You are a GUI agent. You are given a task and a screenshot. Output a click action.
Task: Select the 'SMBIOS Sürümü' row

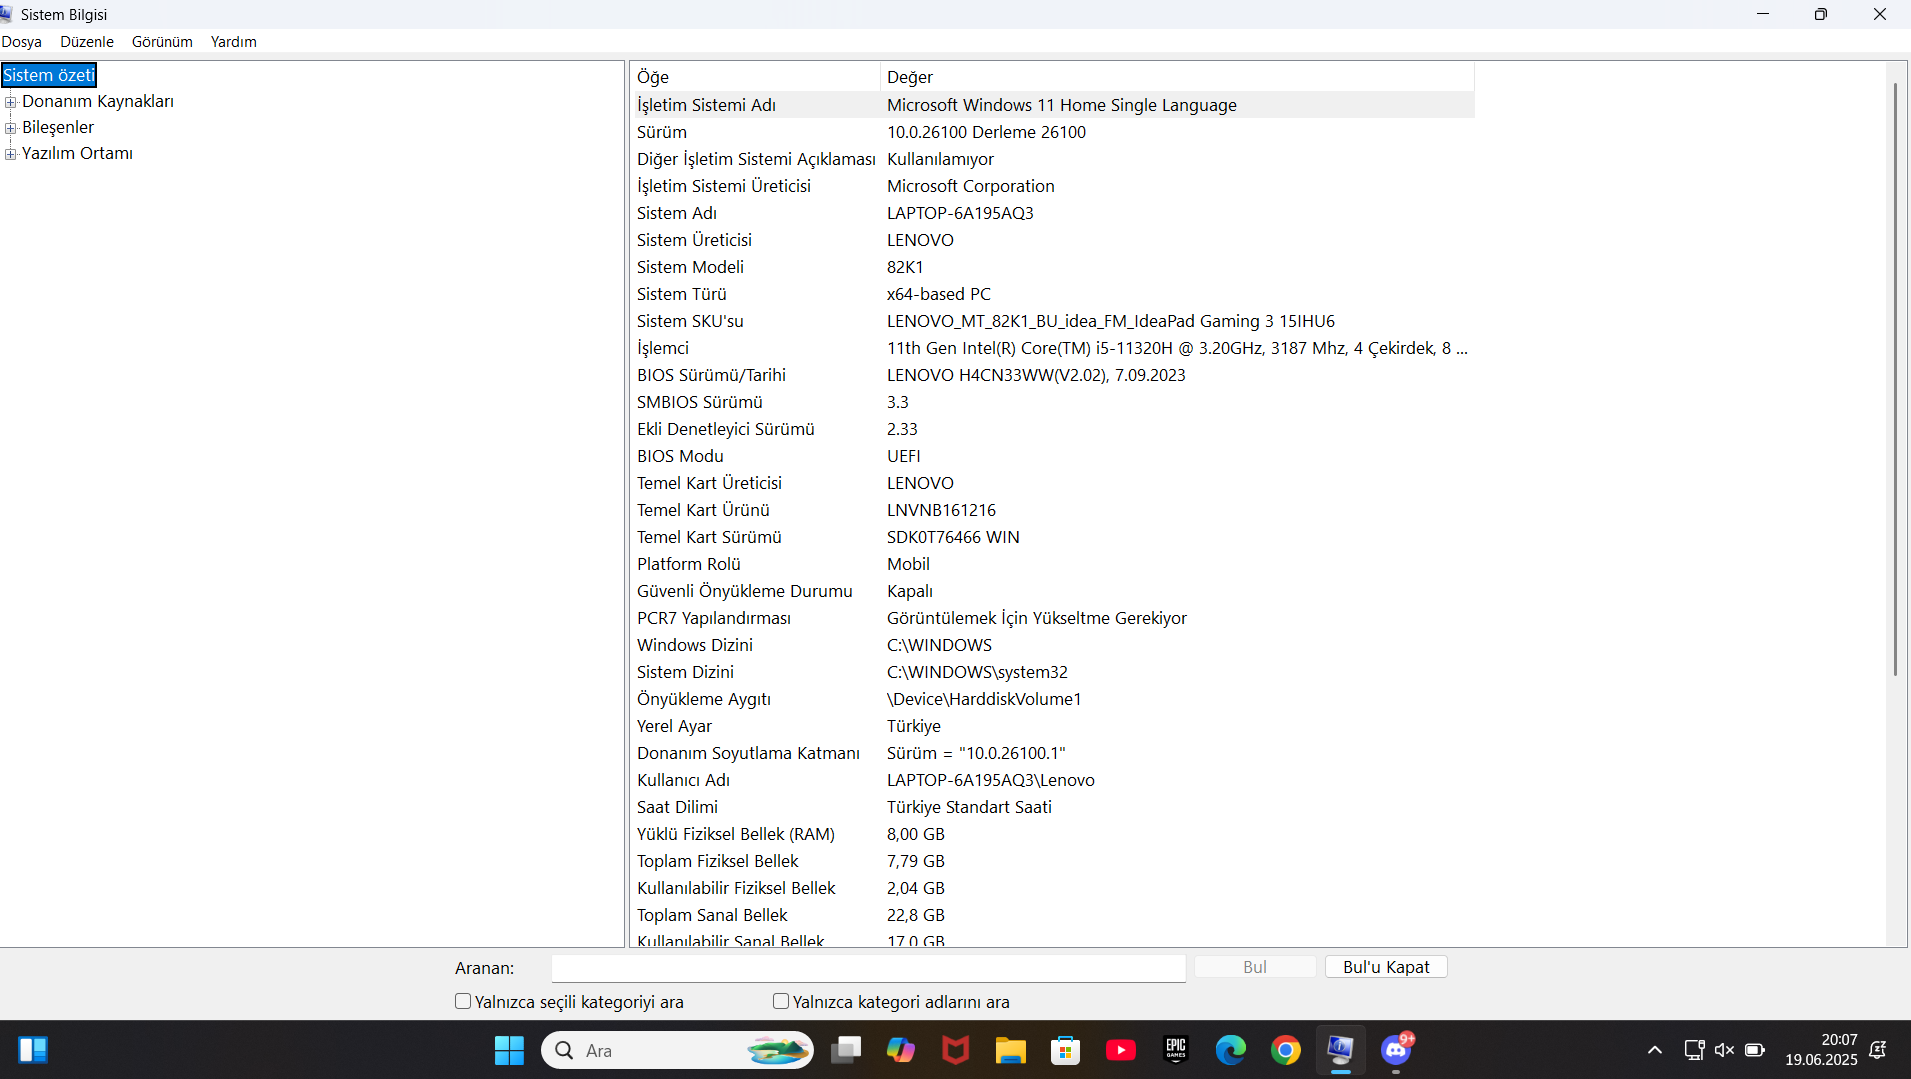pyautogui.click(x=1053, y=402)
